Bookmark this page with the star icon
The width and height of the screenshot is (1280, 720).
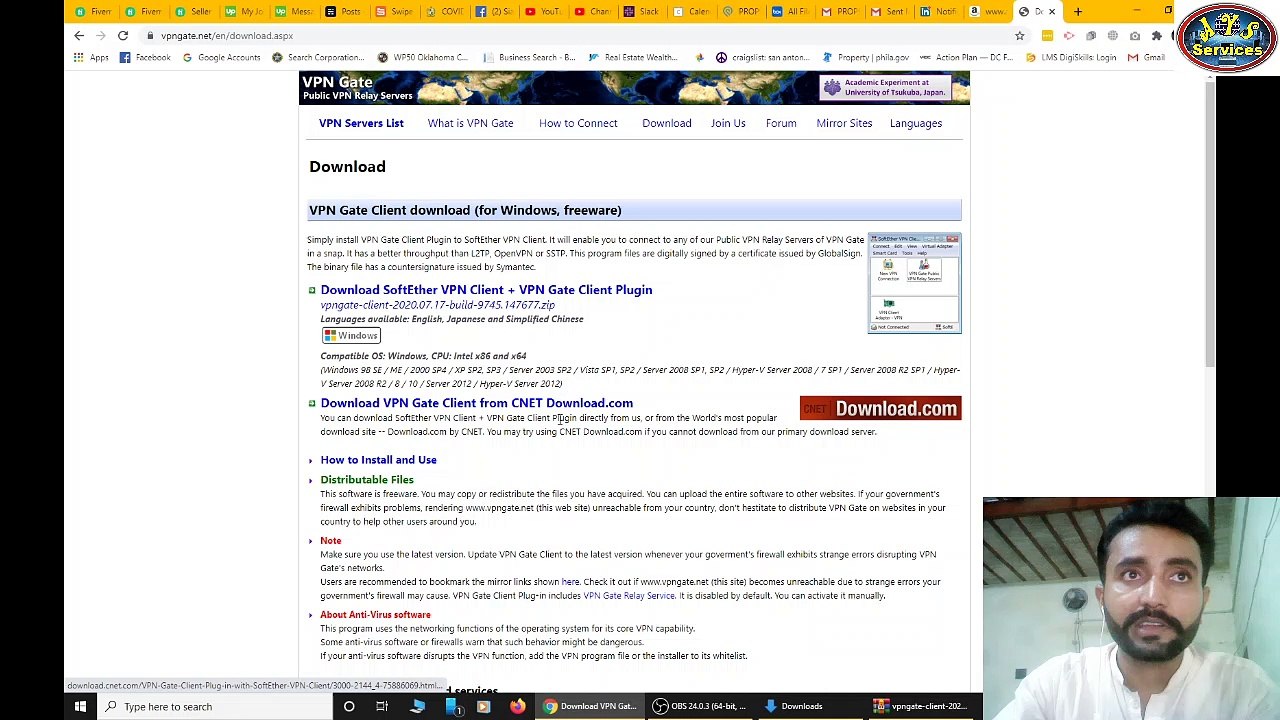pos(1019,36)
